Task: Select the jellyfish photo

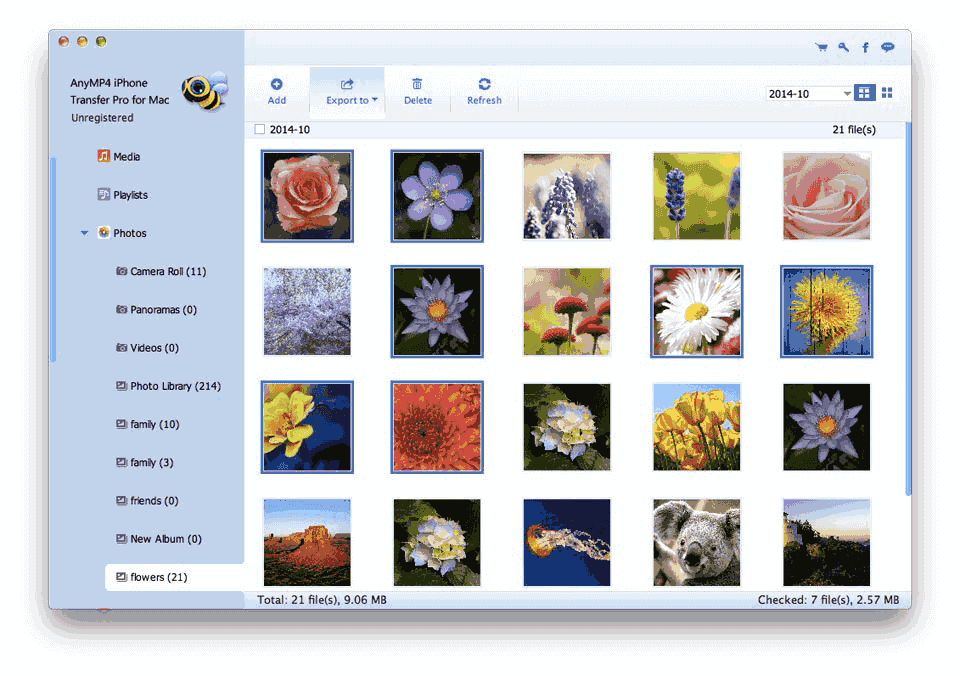Action: (567, 543)
